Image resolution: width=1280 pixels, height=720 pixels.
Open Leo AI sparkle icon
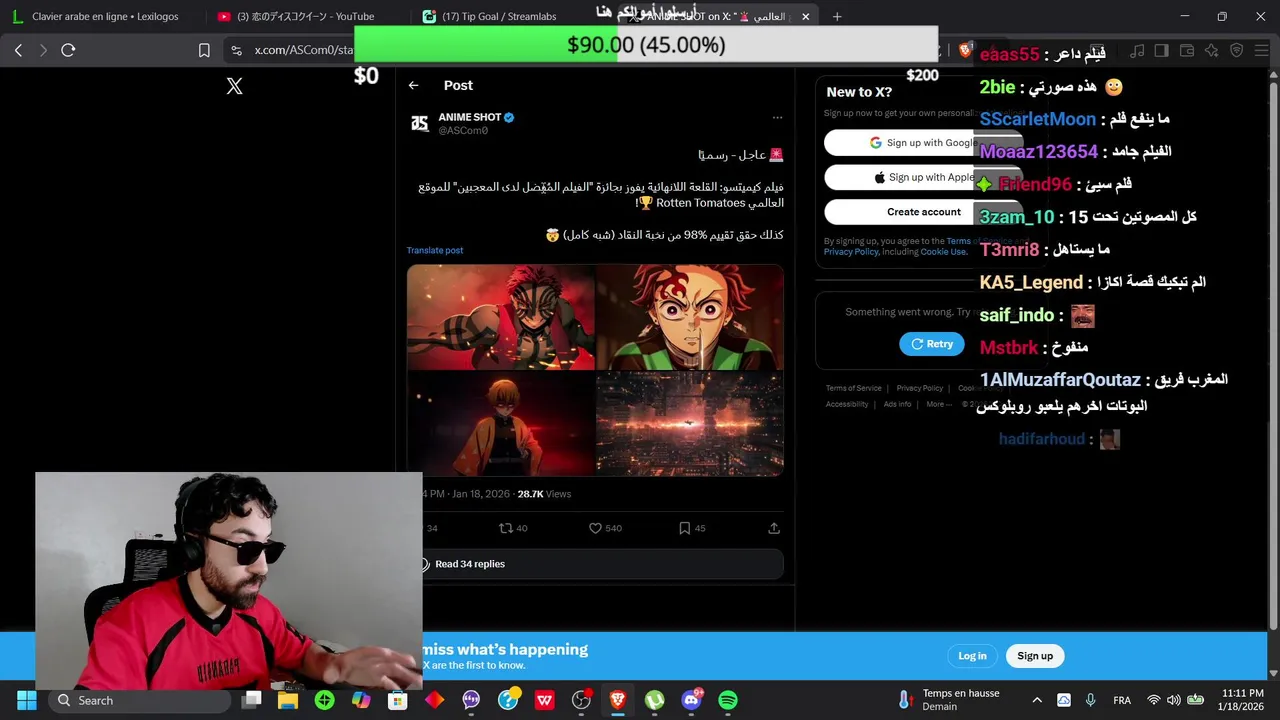point(1211,50)
